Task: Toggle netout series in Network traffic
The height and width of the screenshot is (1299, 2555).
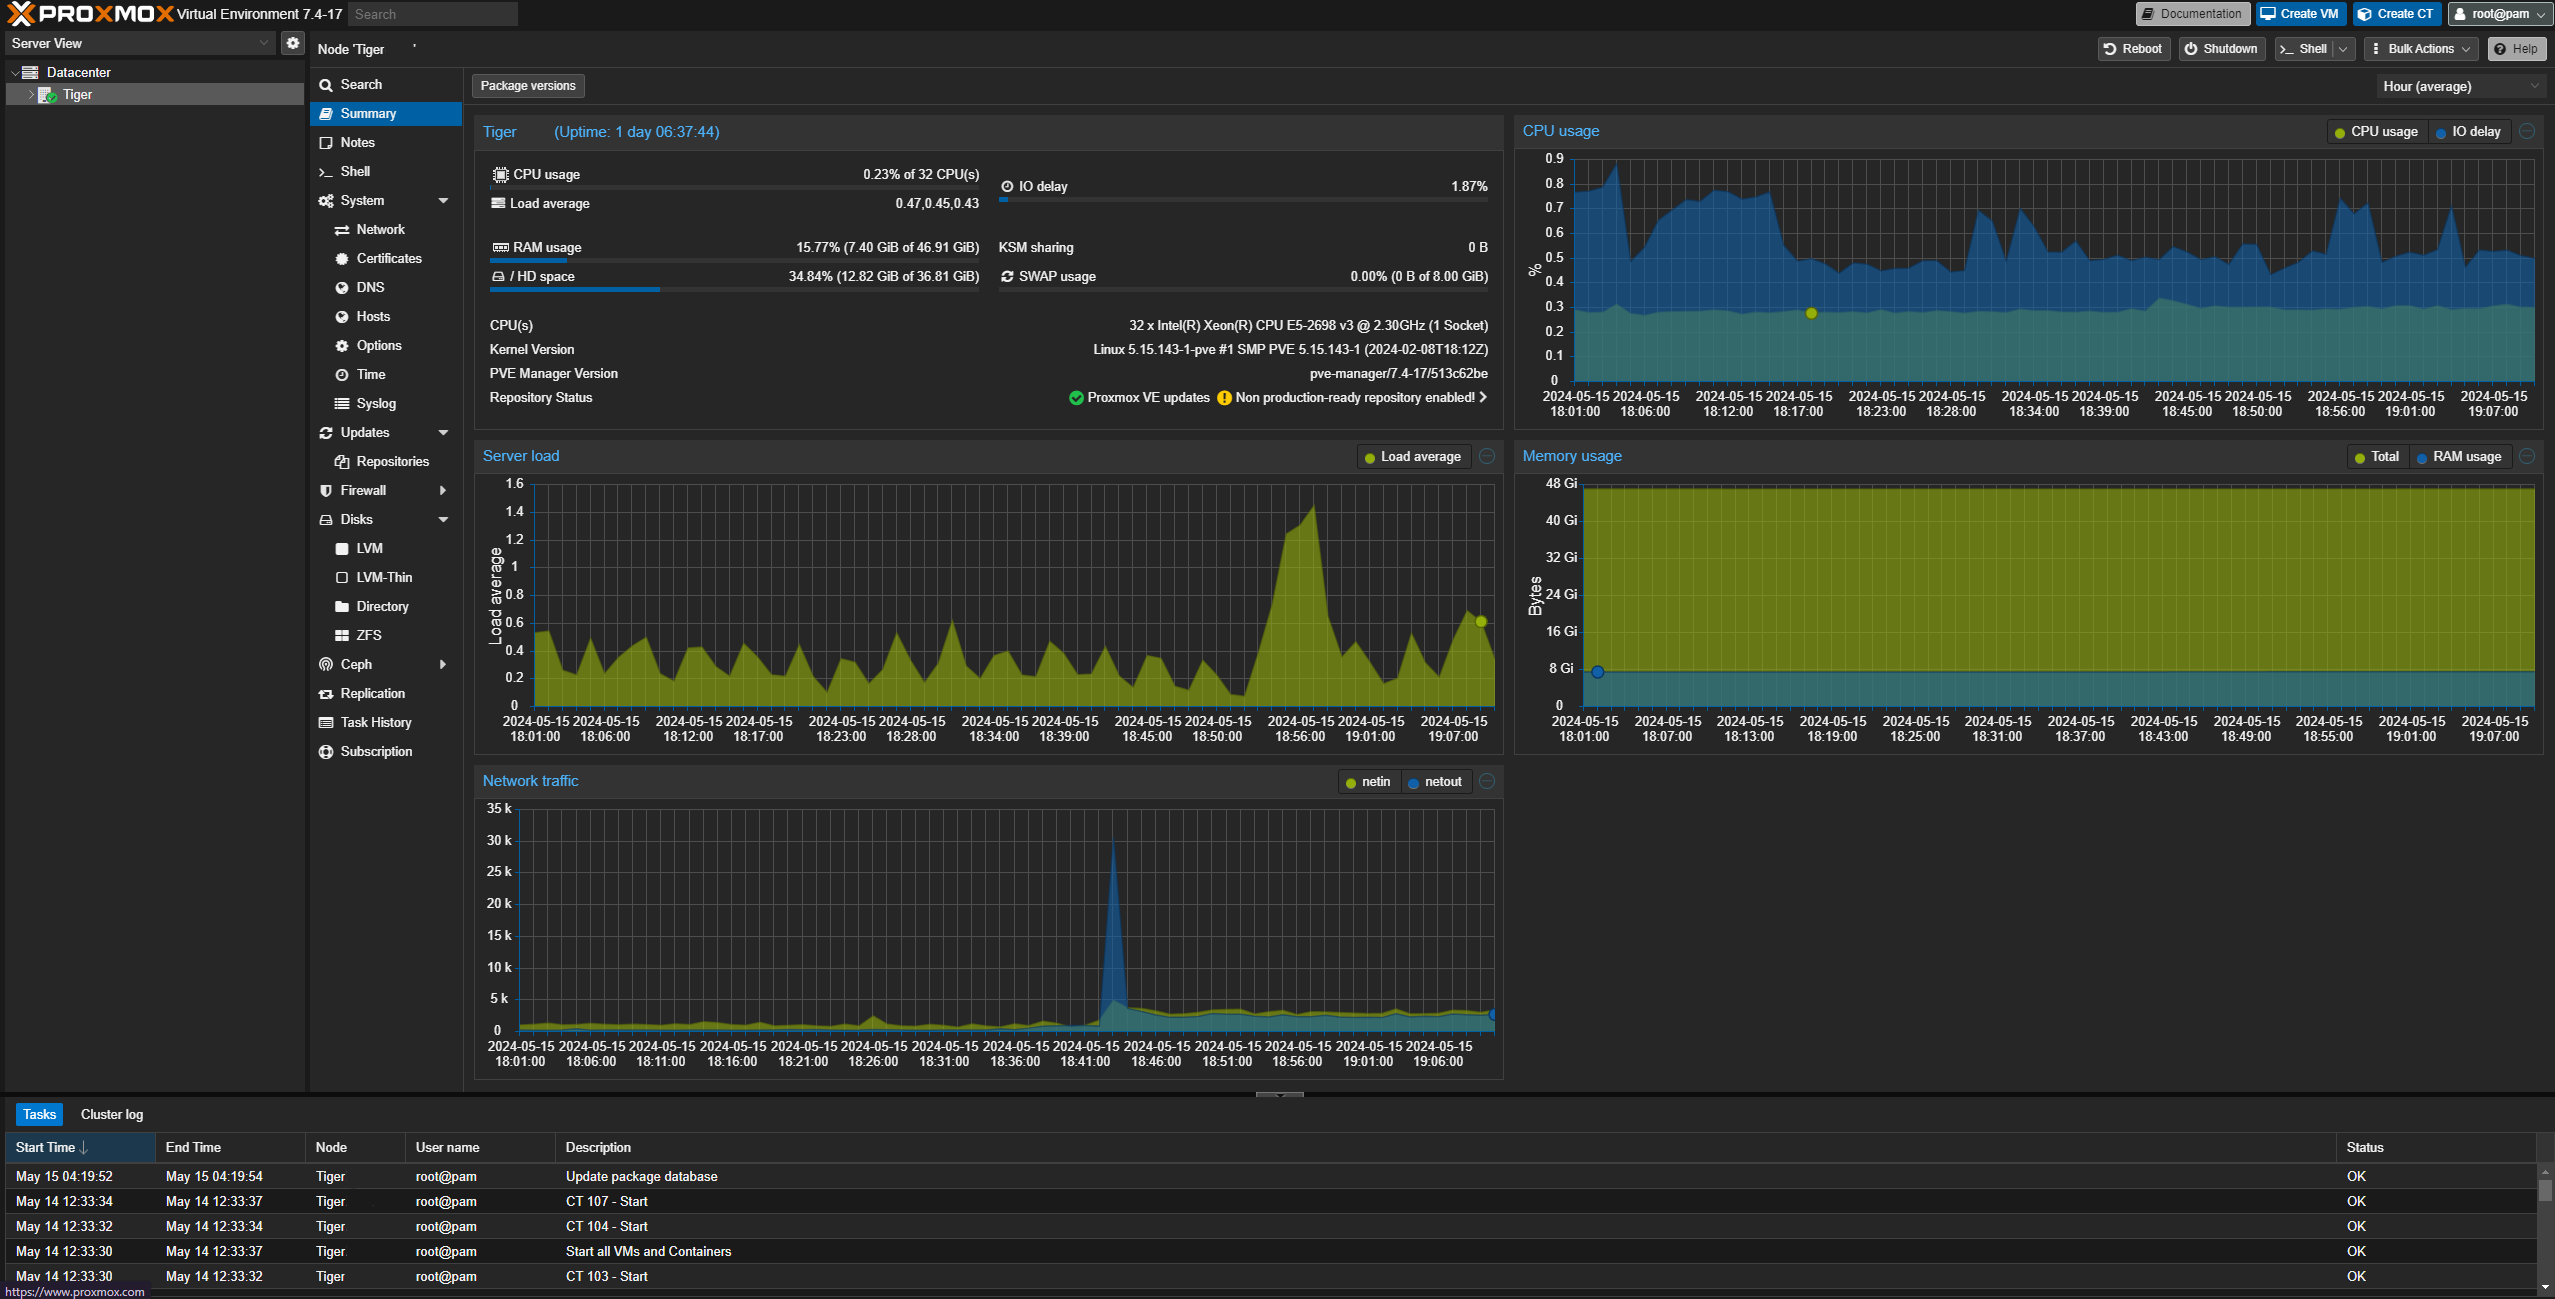Action: [1435, 782]
